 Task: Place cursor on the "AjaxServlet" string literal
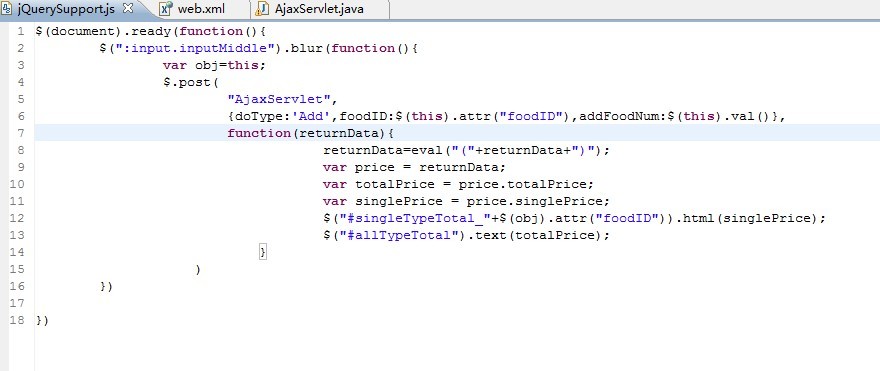(279, 99)
